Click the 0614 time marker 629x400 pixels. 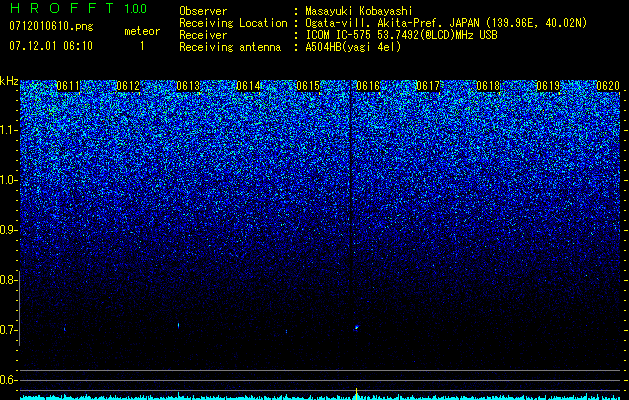pyautogui.click(x=248, y=86)
